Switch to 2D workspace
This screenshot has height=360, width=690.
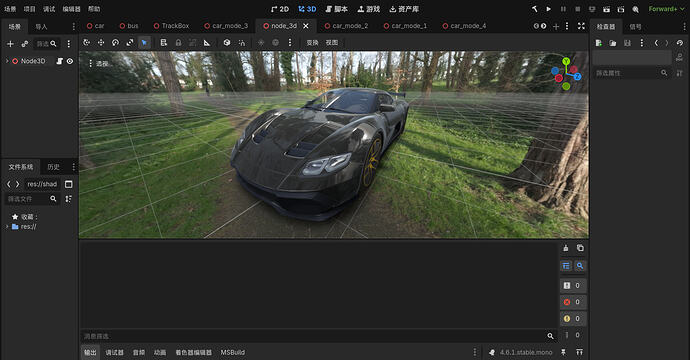279,9
